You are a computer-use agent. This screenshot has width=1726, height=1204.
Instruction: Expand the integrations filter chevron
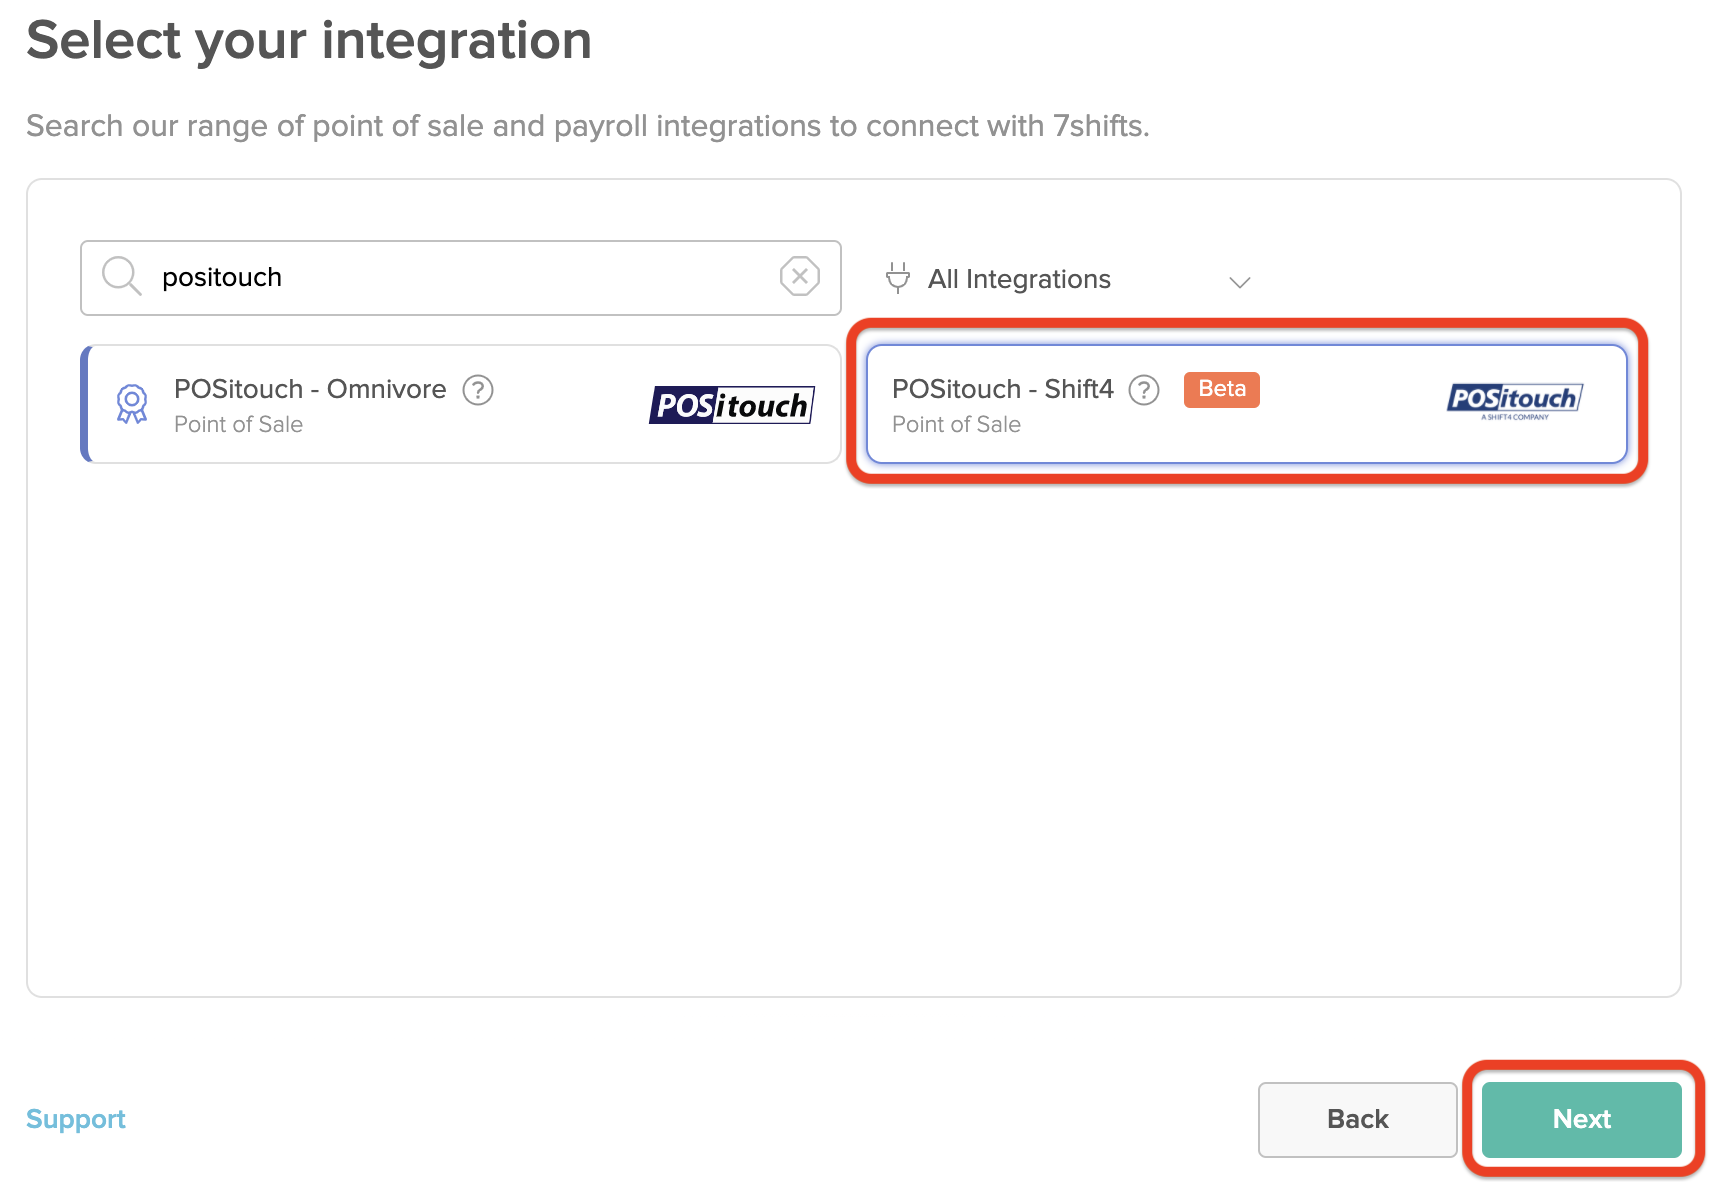pyautogui.click(x=1240, y=282)
